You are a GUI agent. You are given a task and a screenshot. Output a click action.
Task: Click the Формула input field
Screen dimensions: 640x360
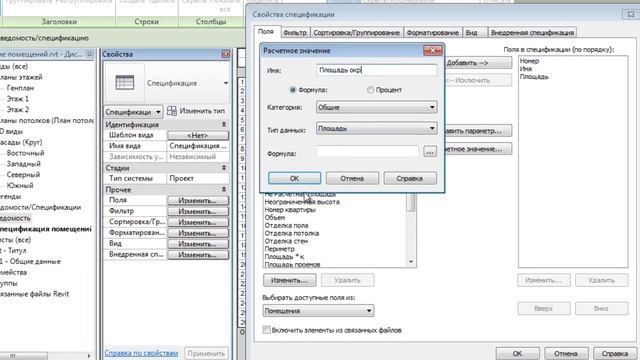point(367,152)
